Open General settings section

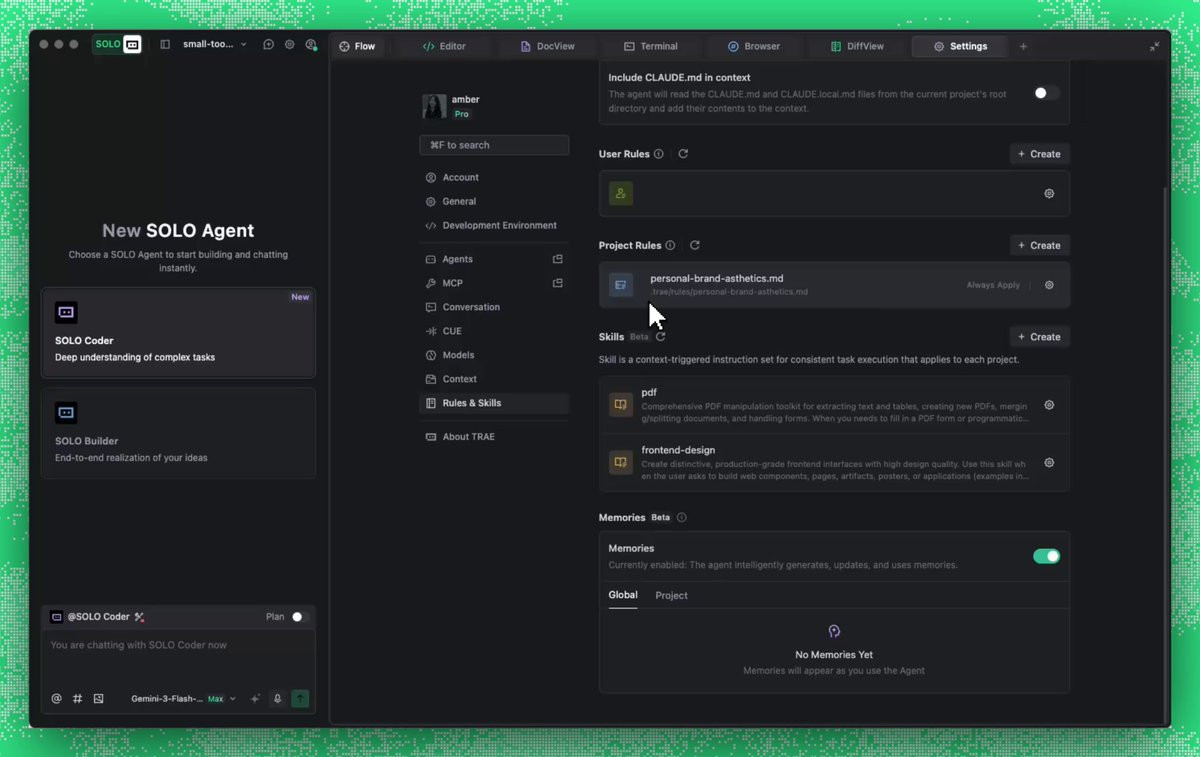[494, 201]
